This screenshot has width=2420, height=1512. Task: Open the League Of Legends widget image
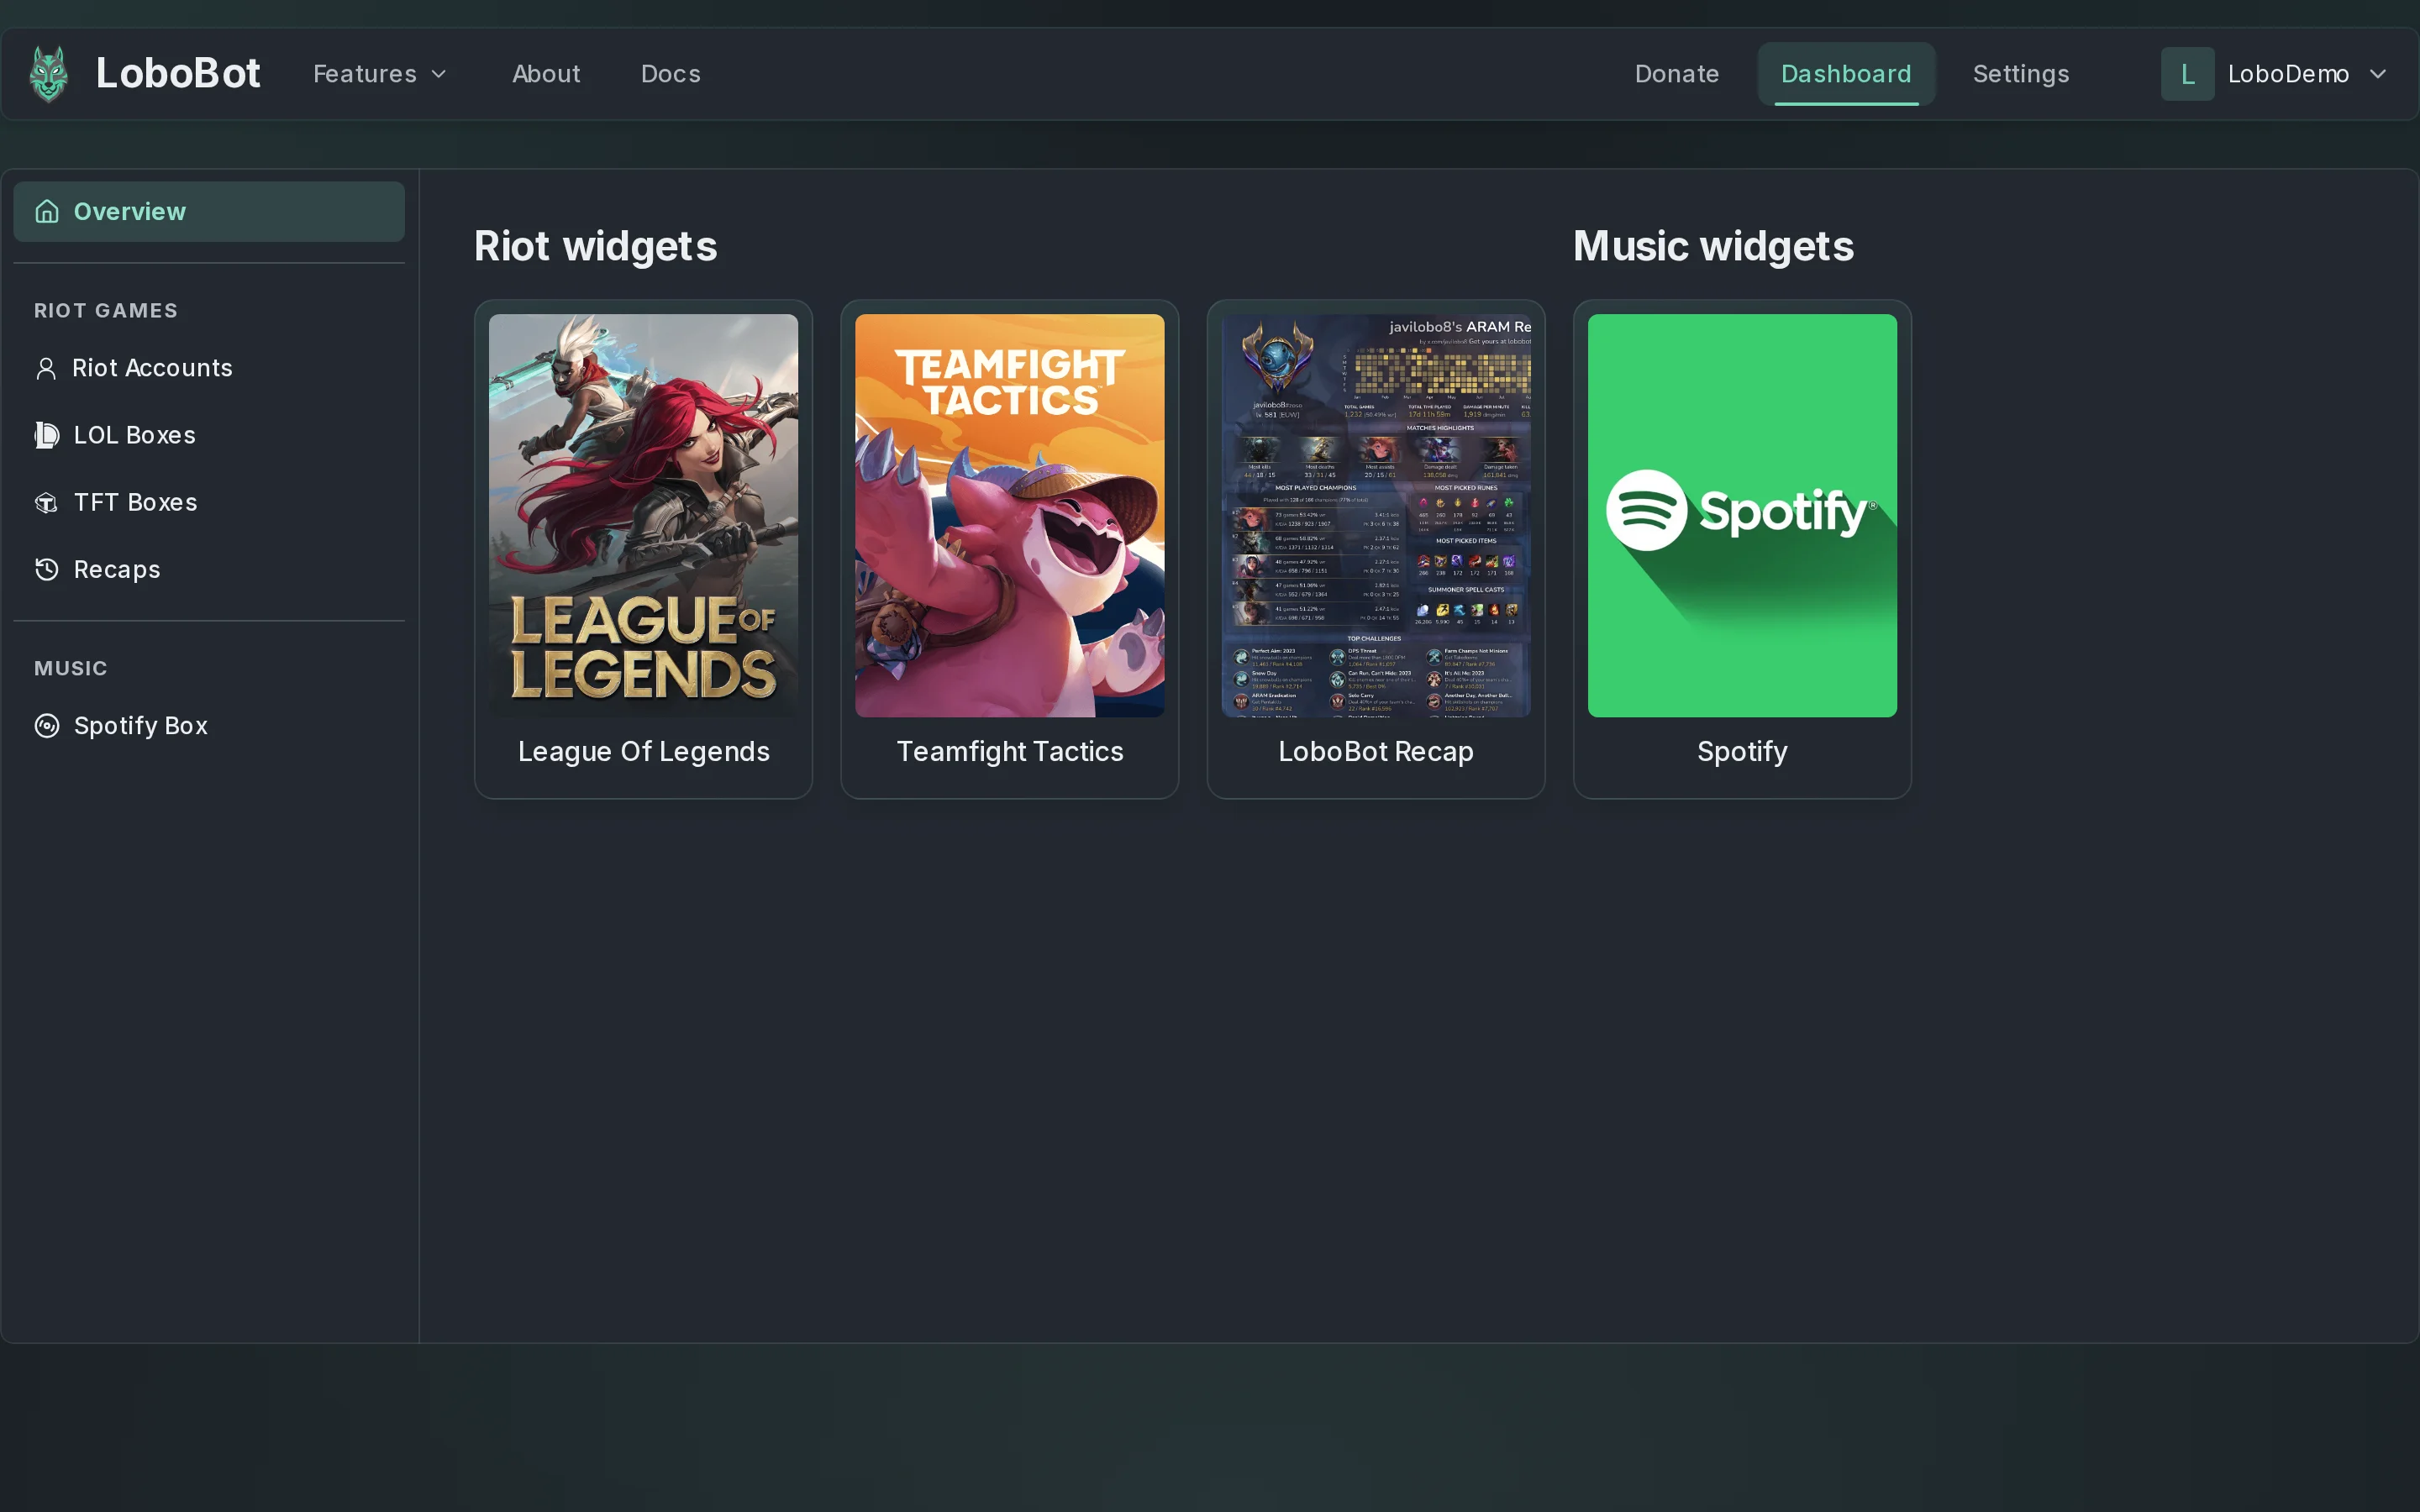click(x=643, y=516)
